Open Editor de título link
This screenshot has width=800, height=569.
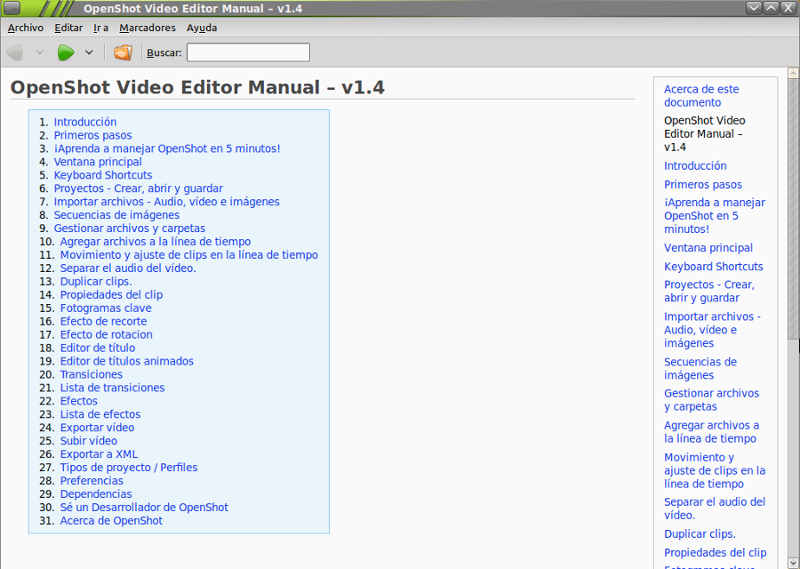[97, 348]
